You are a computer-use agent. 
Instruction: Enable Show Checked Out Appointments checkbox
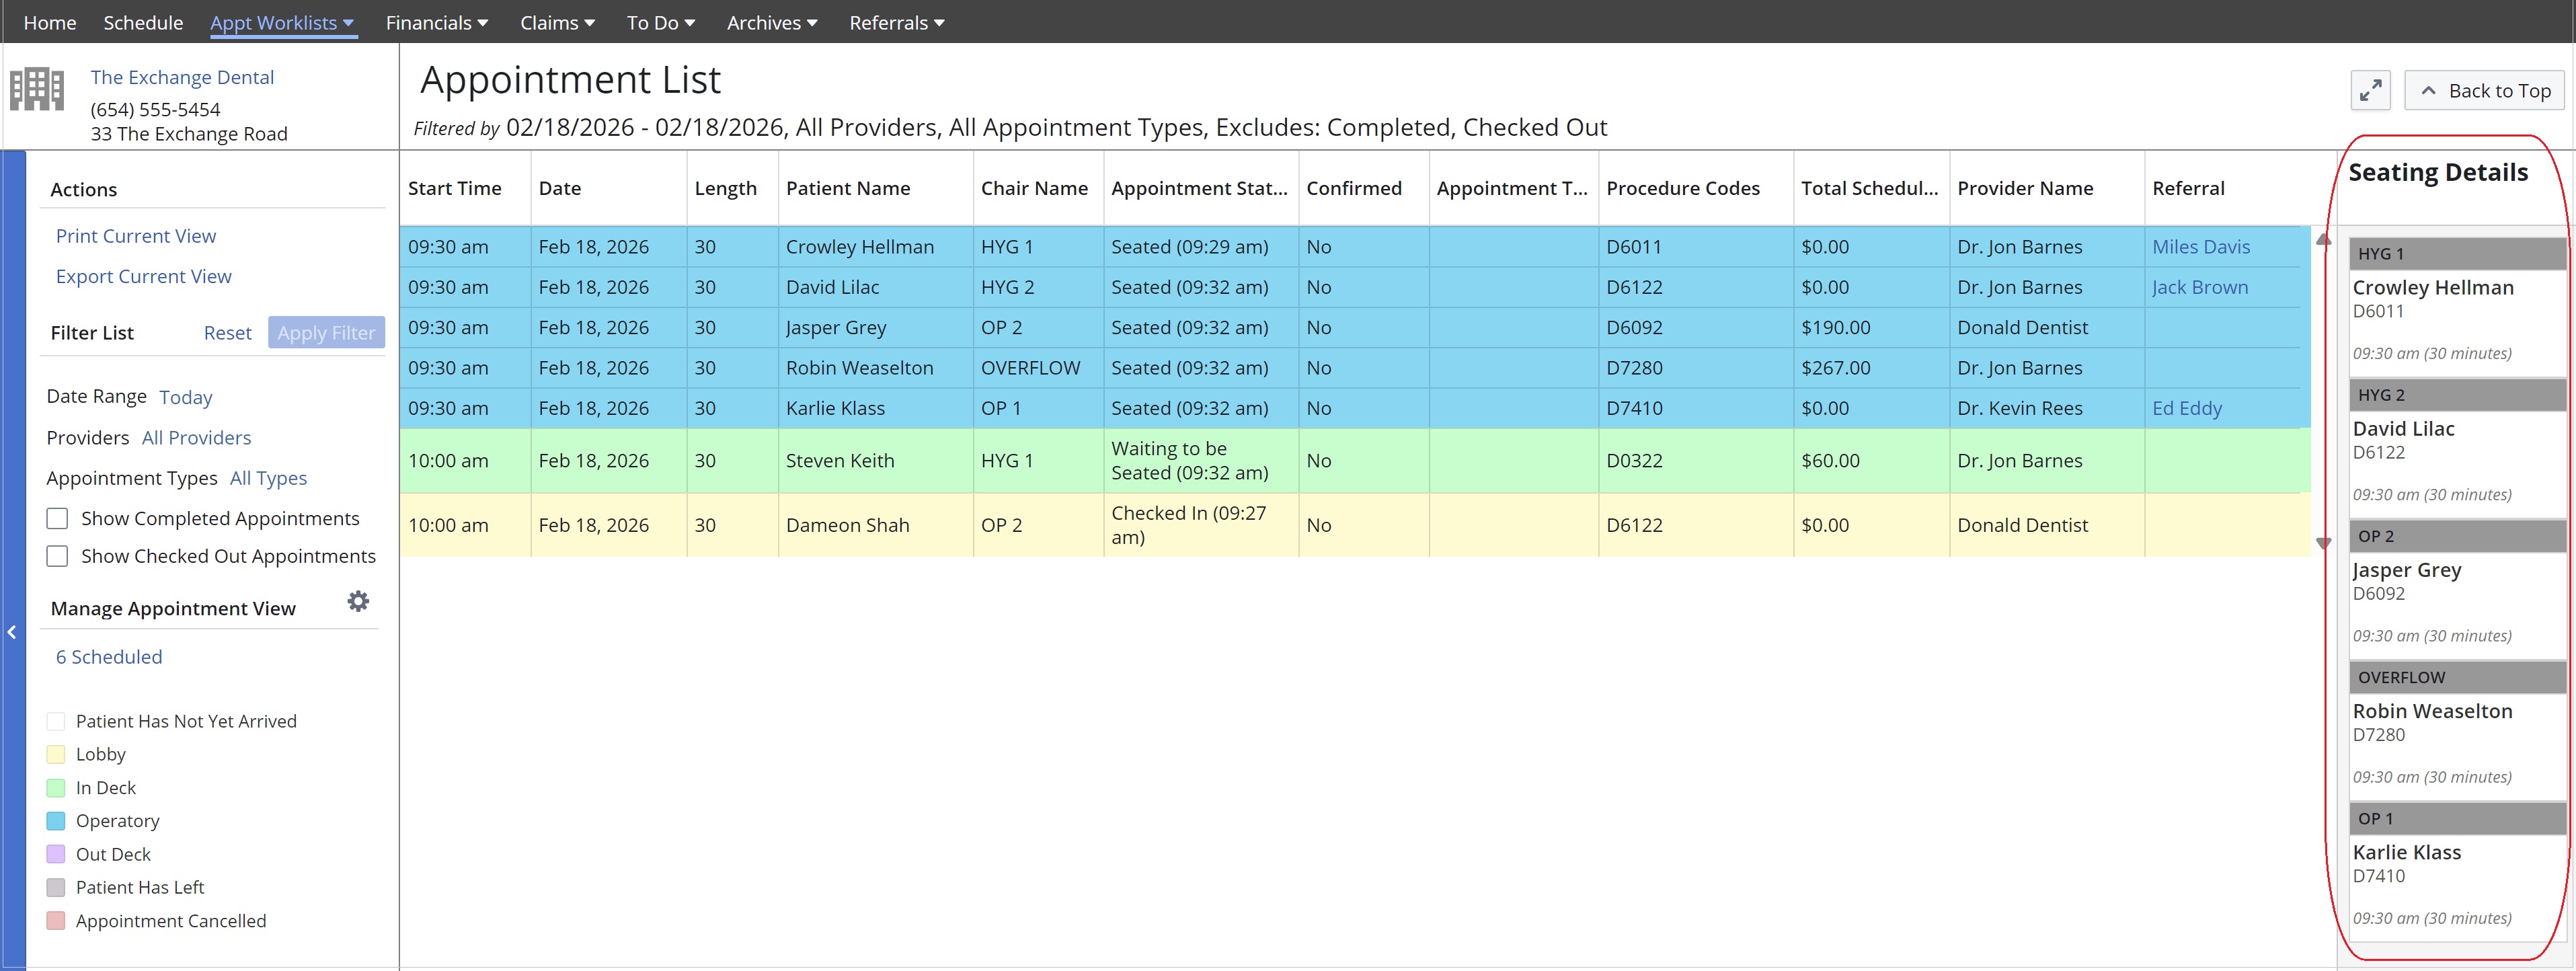point(58,556)
